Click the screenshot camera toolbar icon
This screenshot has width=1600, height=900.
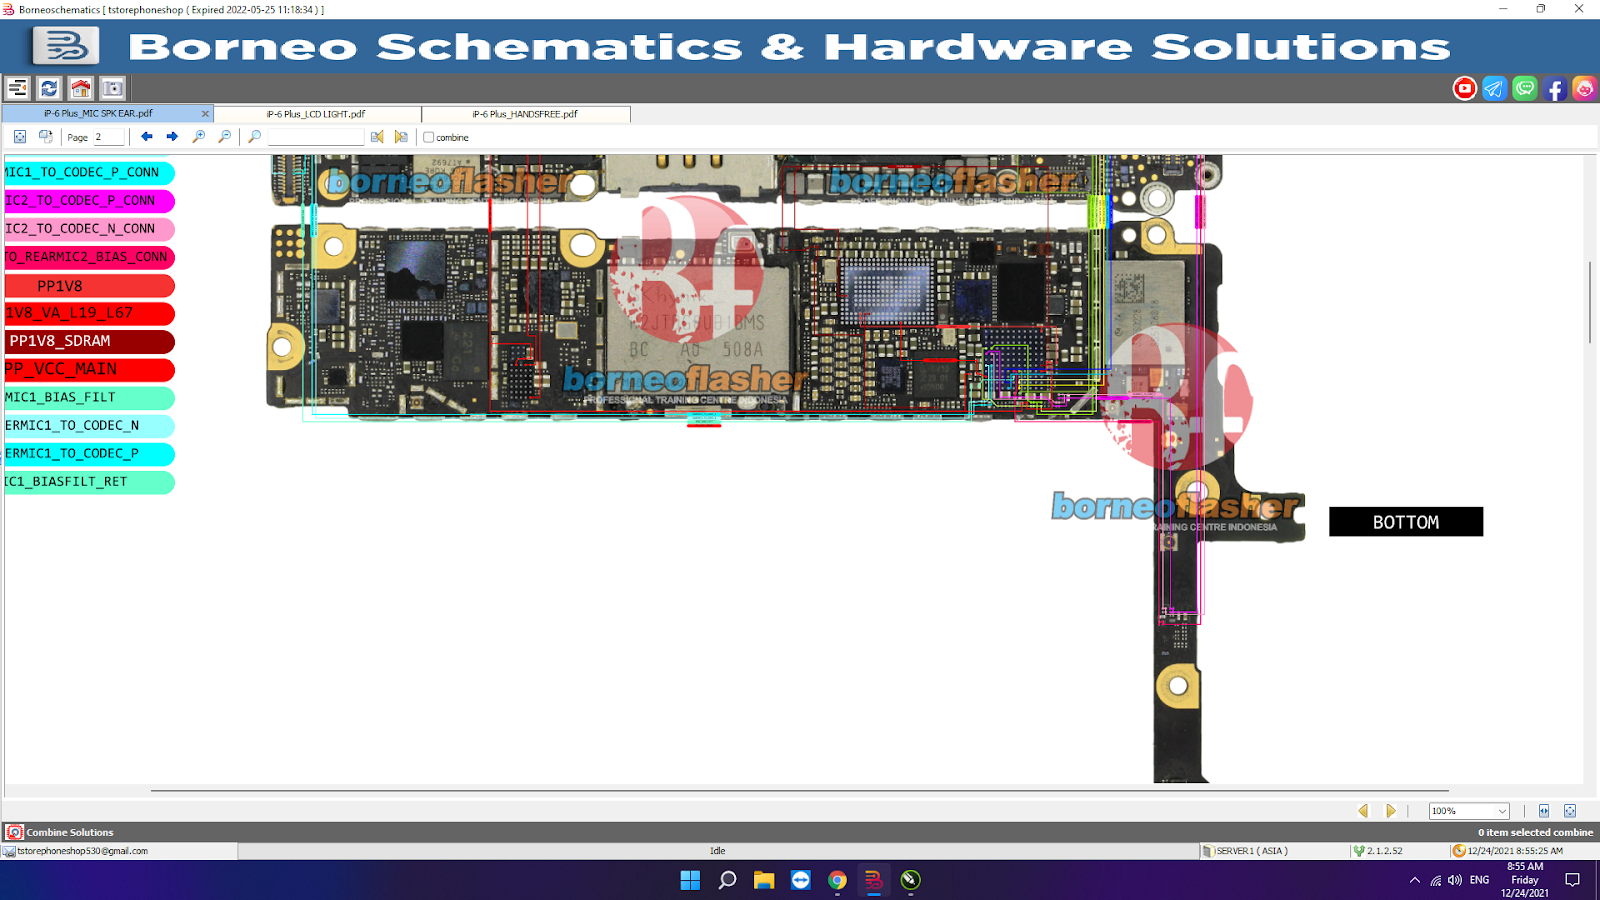113,88
